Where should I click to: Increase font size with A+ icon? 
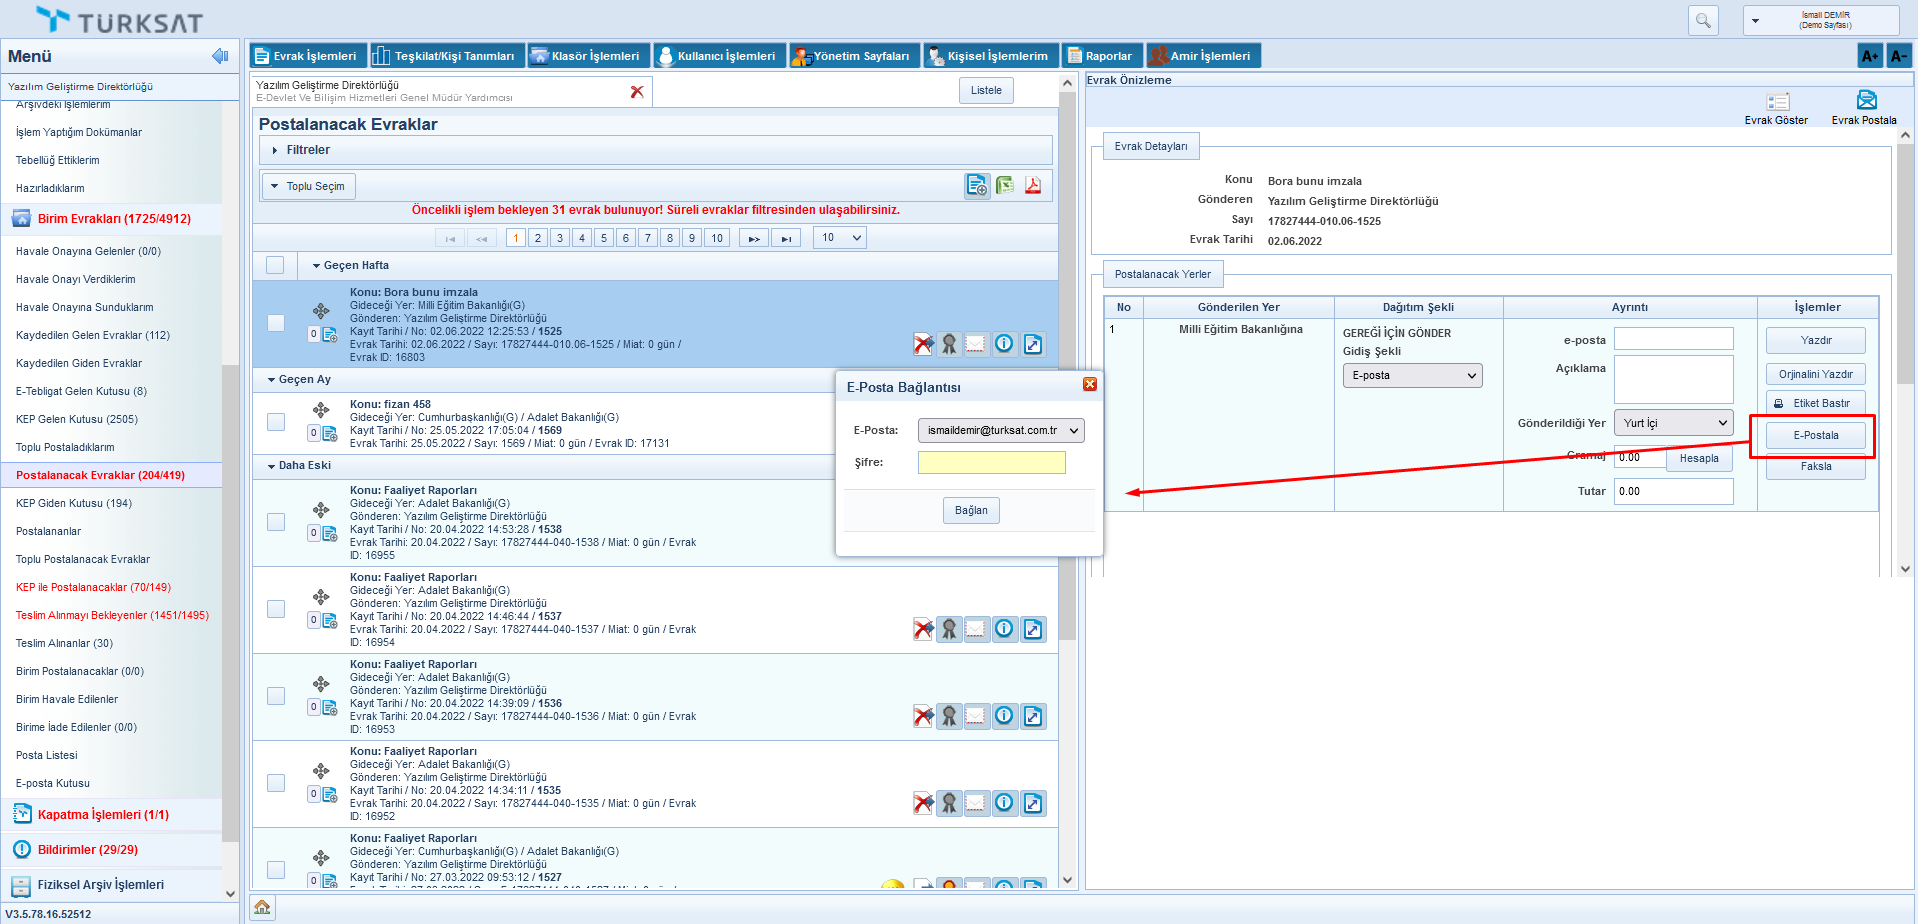tap(1869, 56)
